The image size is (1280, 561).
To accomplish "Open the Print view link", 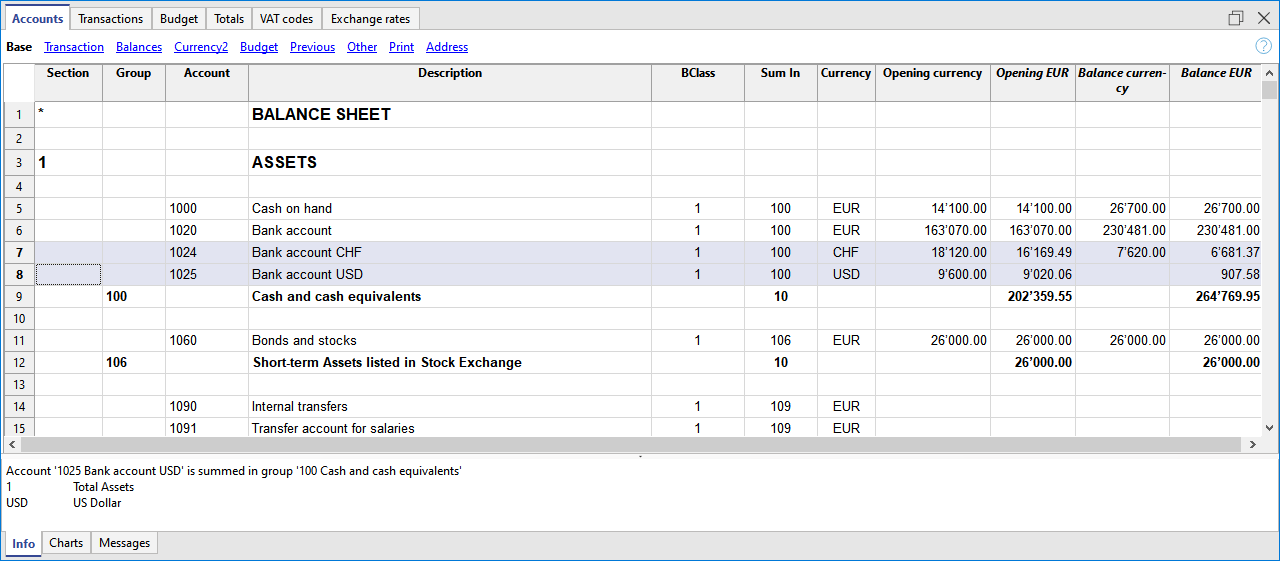I will 401,47.
